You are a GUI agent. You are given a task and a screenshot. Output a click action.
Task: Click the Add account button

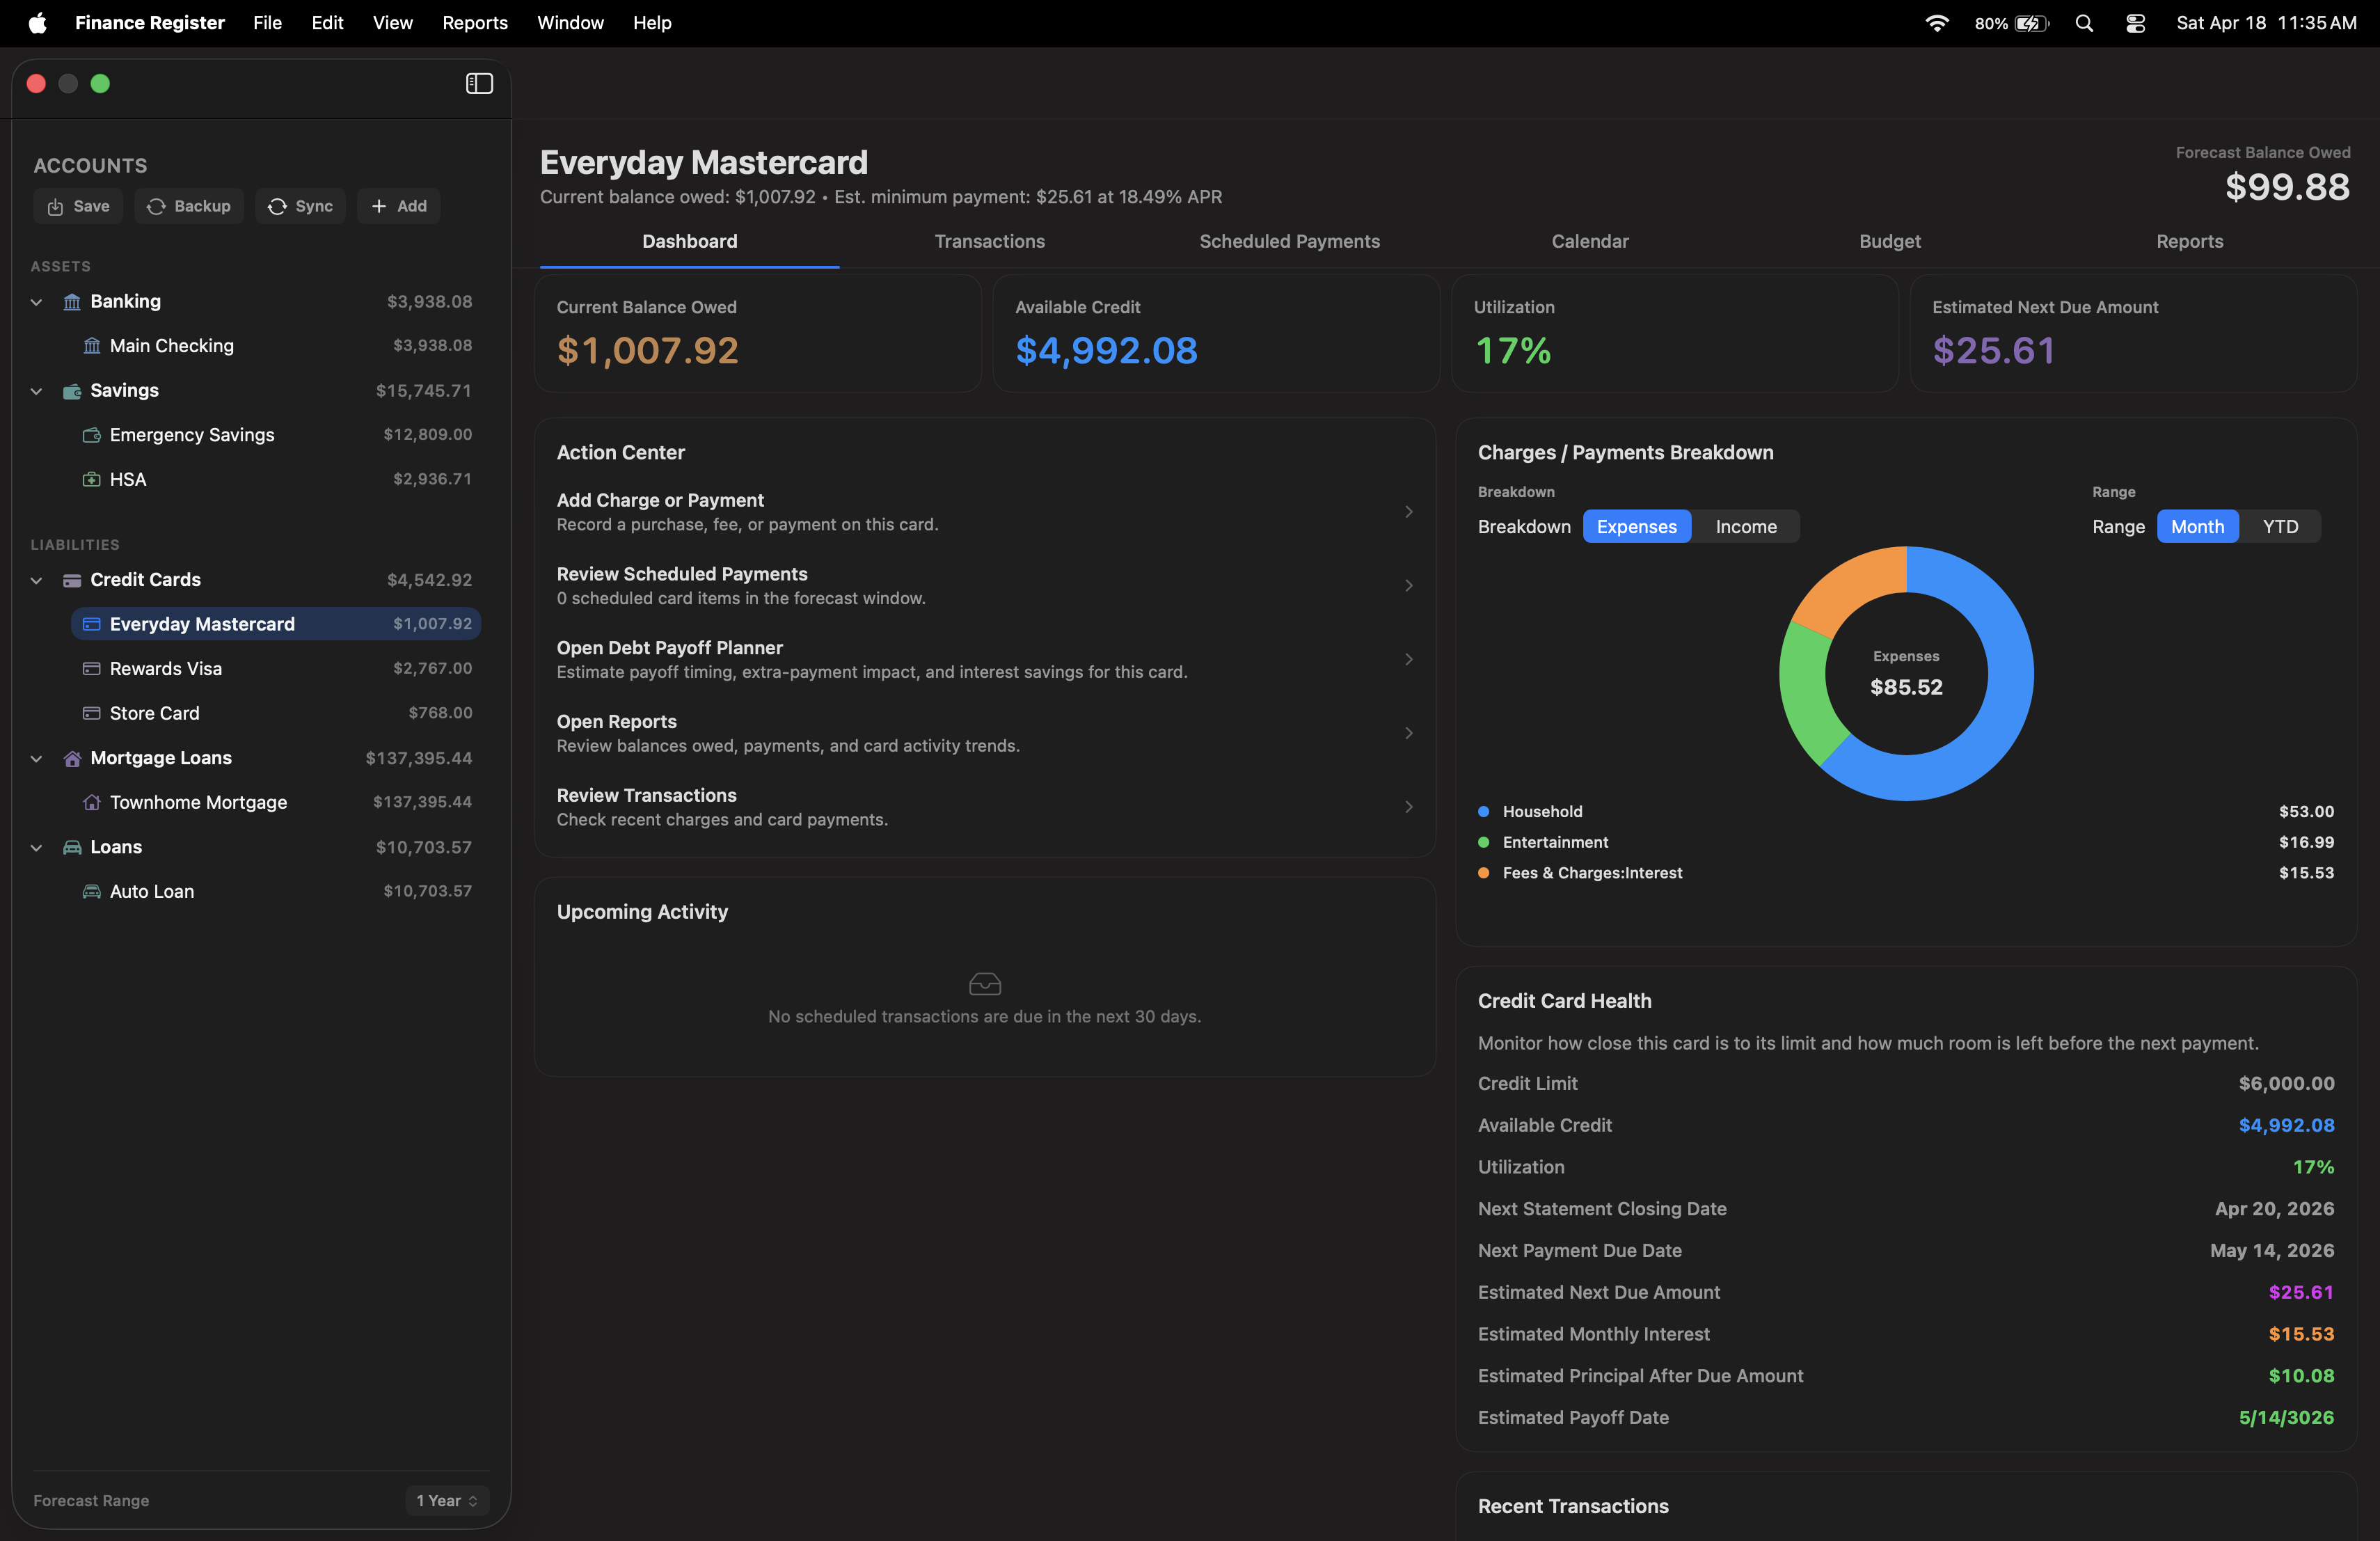398,206
